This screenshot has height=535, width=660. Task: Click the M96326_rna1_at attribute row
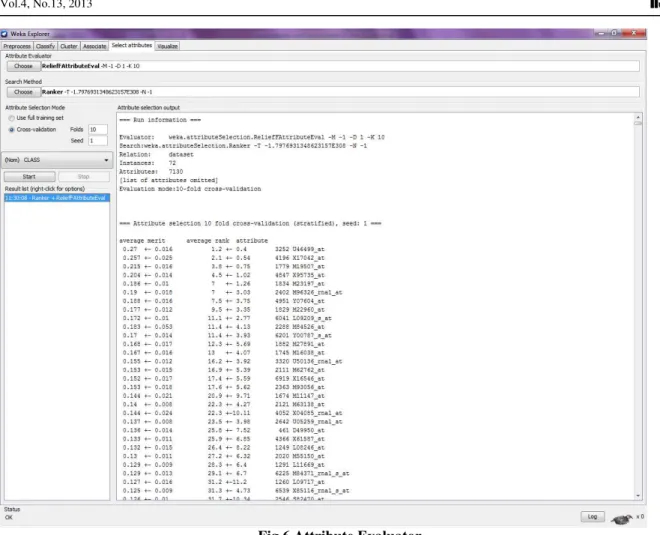(x=232, y=293)
